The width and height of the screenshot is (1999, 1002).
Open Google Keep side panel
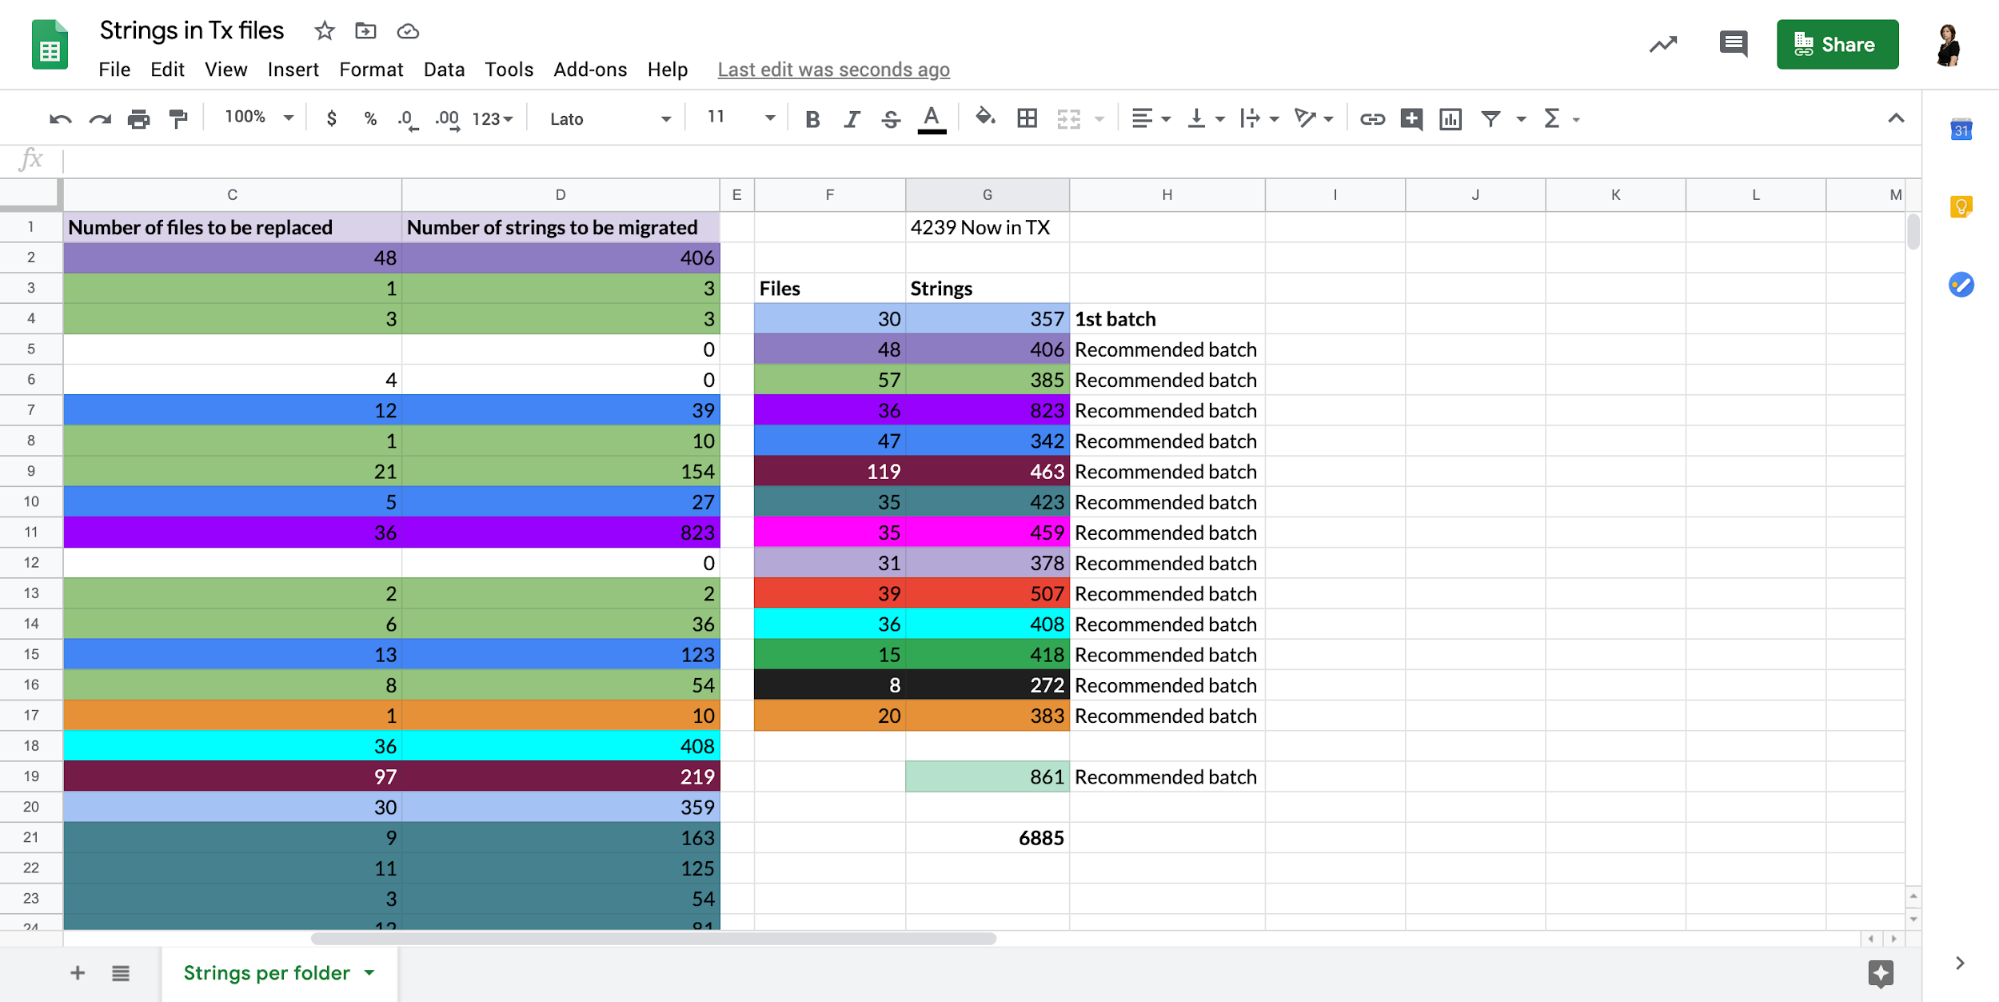[1961, 207]
